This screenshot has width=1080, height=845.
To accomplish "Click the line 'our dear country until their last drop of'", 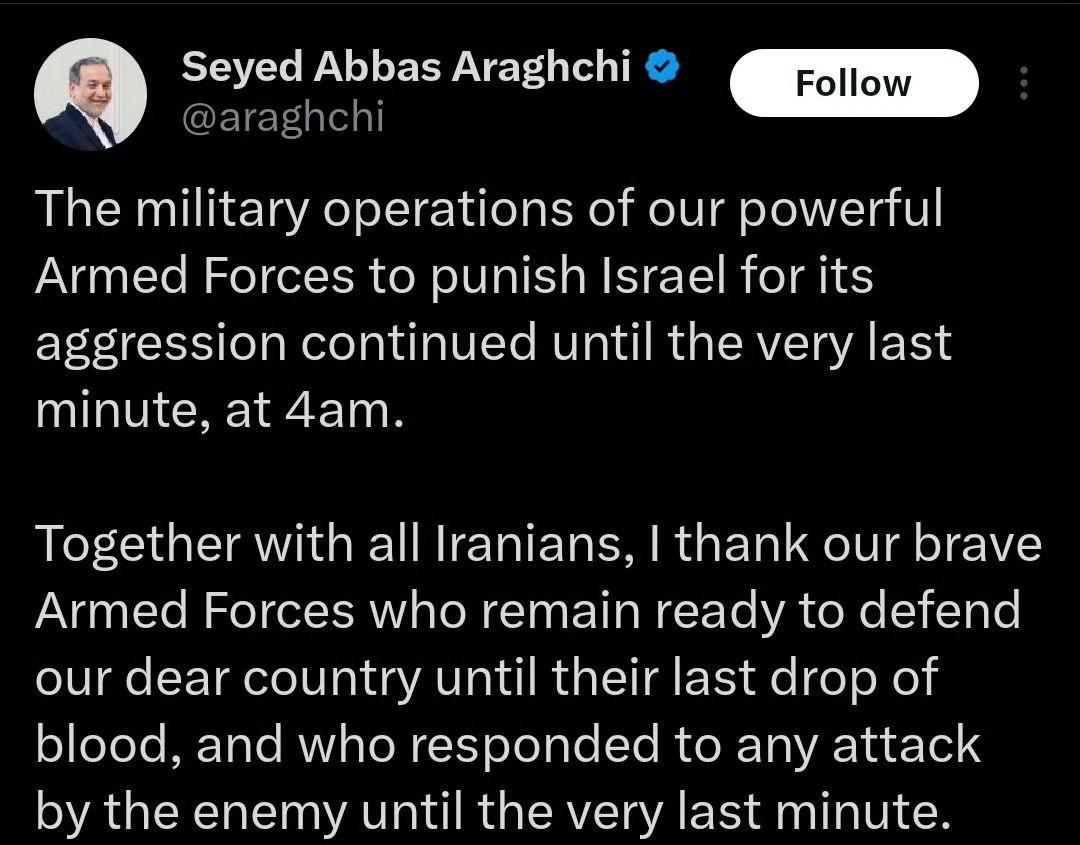I will pos(486,678).
